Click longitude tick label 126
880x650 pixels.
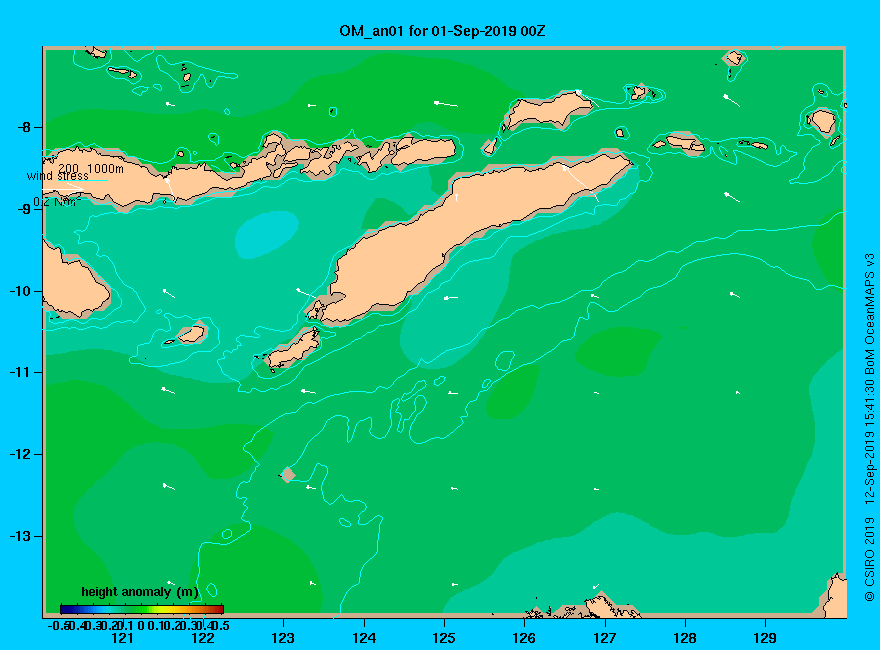pos(524,638)
